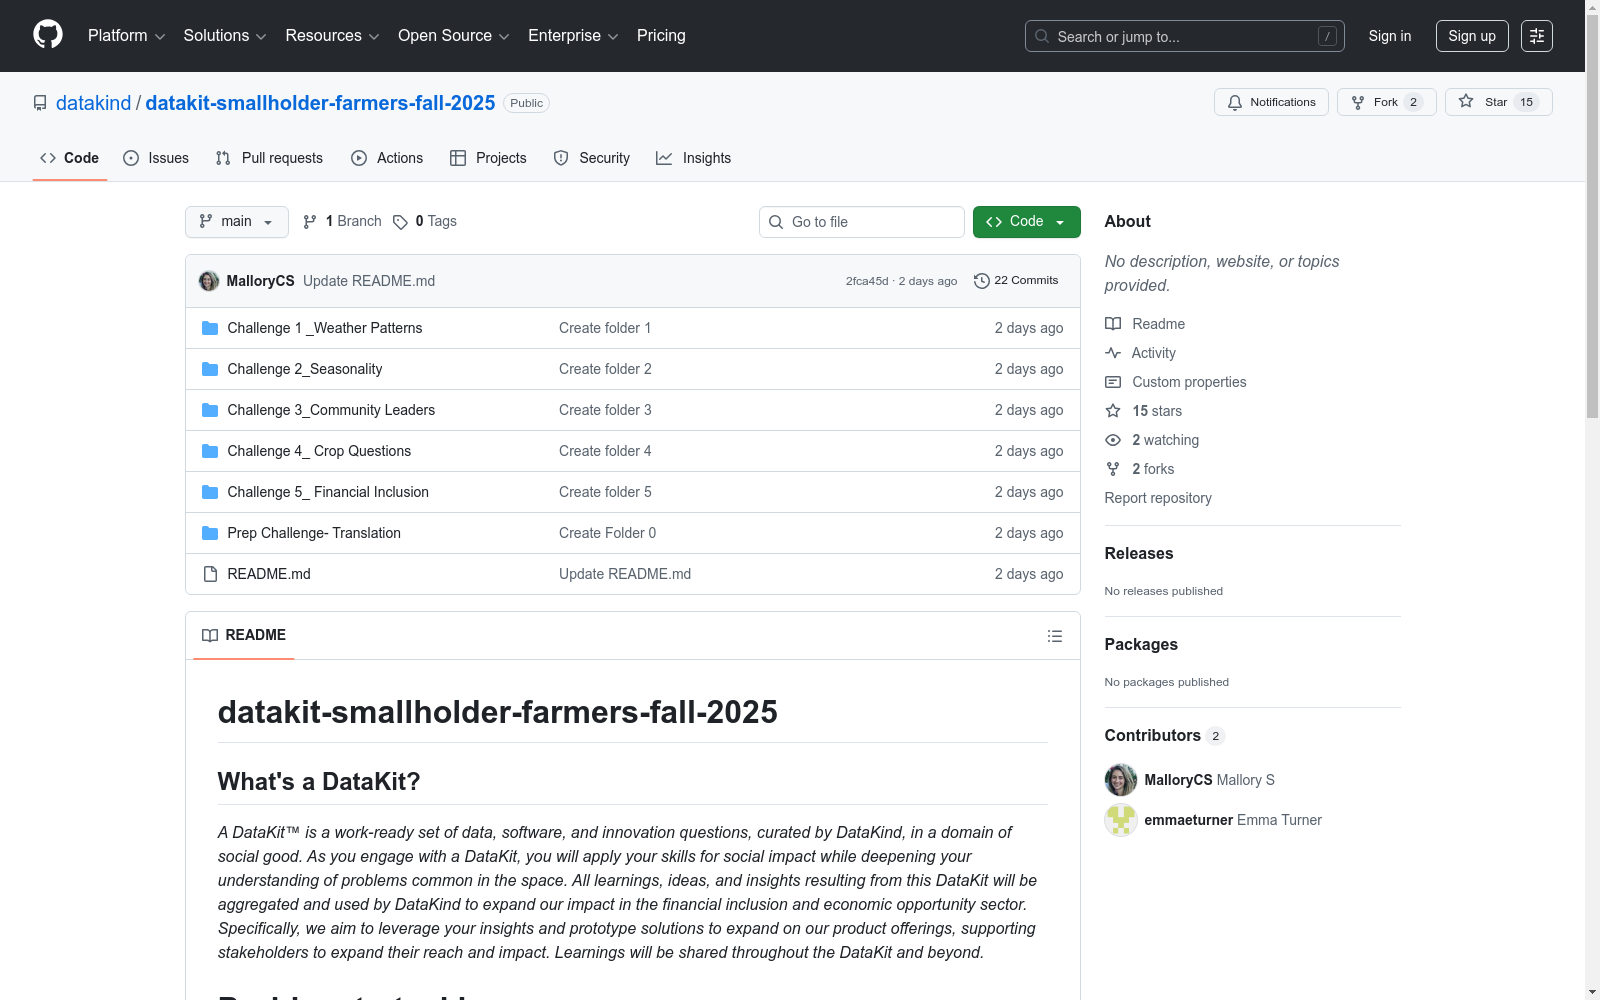Open the 'Create Folder 0' commit message
The height and width of the screenshot is (1000, 1600).
click(x=607, y=533)
